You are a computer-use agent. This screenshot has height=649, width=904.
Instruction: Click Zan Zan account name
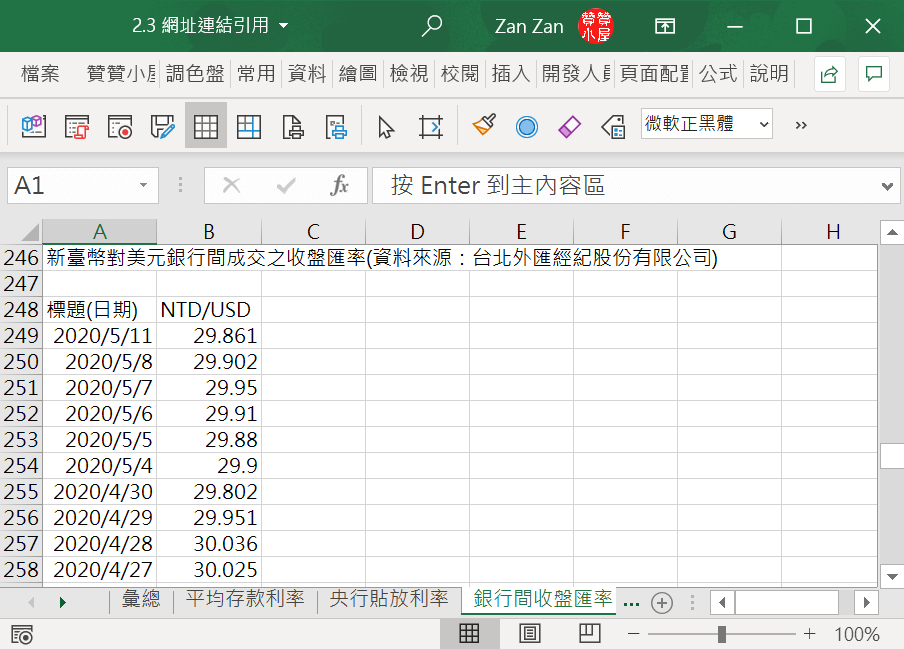click(x=529, y=27)
